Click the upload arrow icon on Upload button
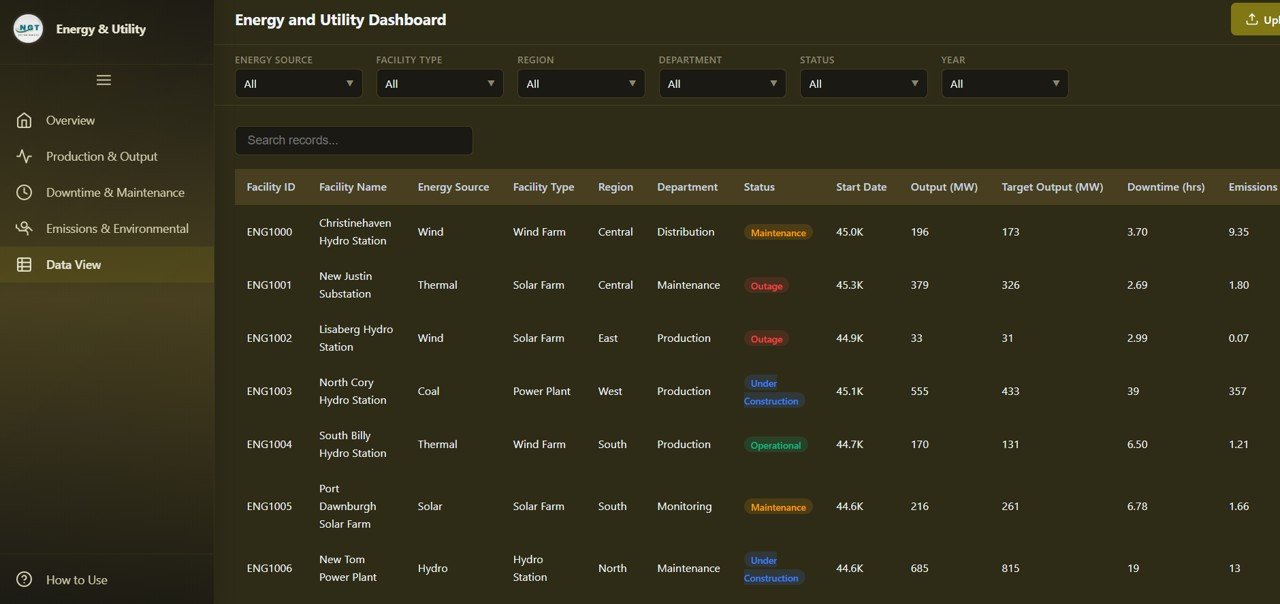The image size is (1280, 604). click(1249, 18)
